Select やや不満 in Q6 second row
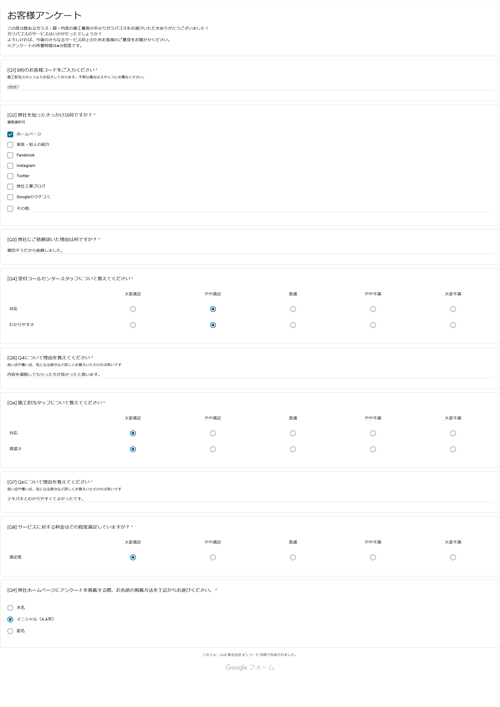This screenshot has height=707, width=500. [373, 449]
